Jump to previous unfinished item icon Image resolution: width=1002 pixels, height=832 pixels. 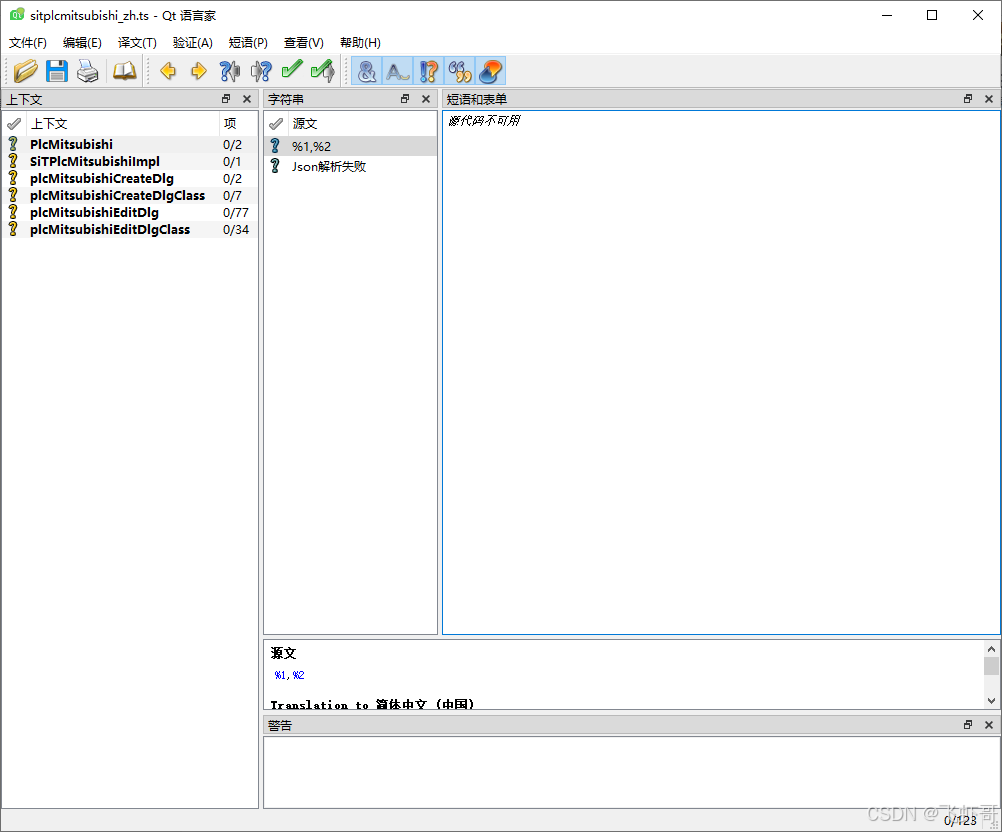pyautogui.click(x=229, y=71)
